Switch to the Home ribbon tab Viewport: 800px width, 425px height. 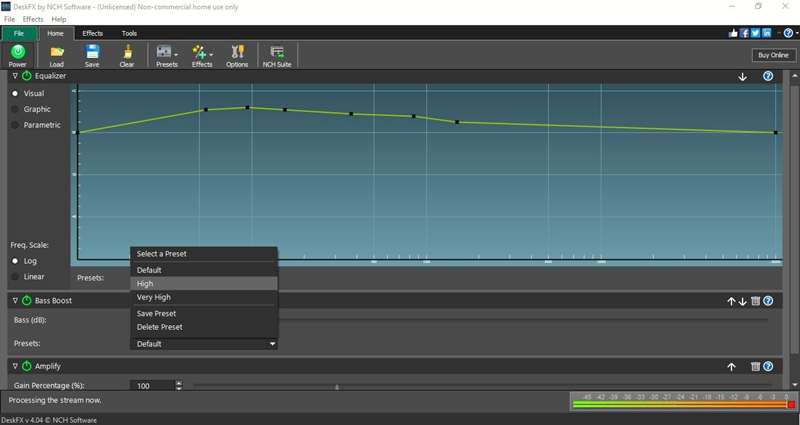(55, 33)
